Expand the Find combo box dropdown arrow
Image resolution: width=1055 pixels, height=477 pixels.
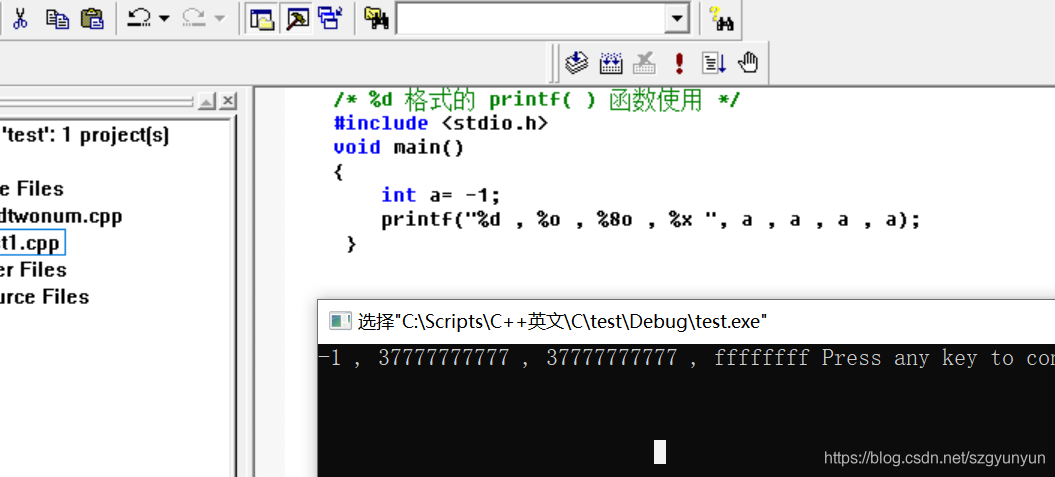coord(677,18)
